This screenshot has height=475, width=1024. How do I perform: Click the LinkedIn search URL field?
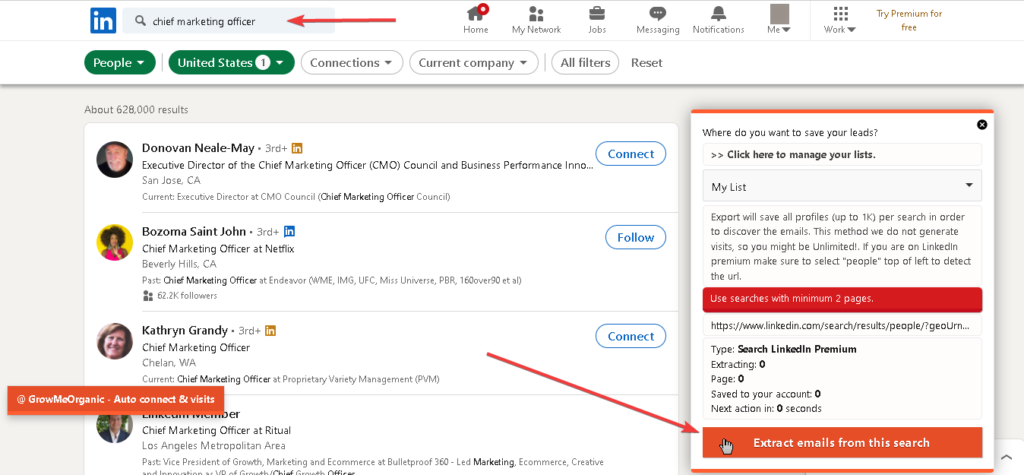(x=842, y=325)
